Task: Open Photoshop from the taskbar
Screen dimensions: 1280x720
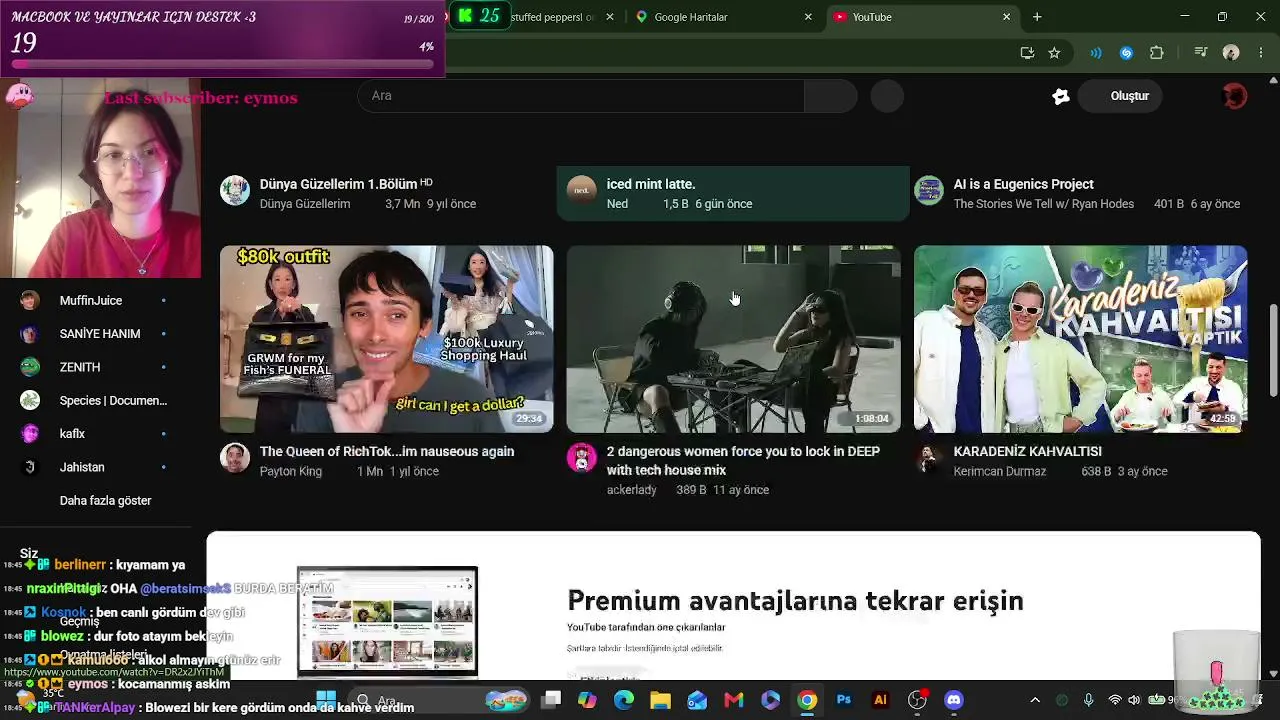Action: (844, 700)
